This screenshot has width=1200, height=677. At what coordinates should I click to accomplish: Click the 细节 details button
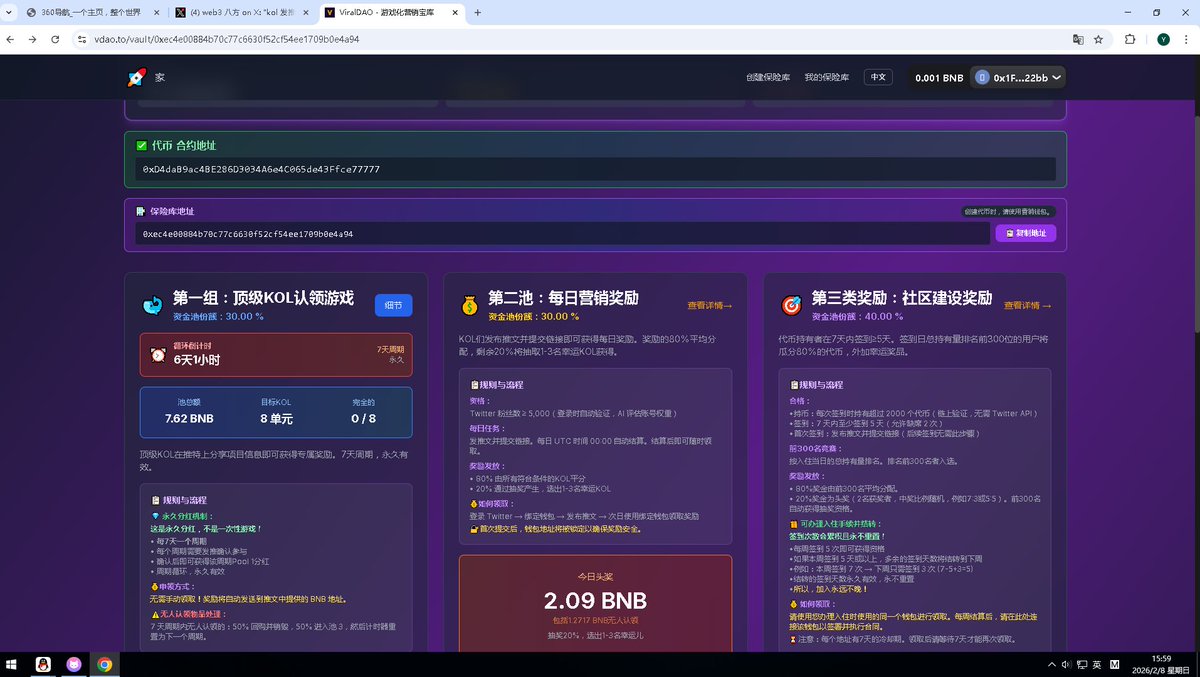point(393,305)
